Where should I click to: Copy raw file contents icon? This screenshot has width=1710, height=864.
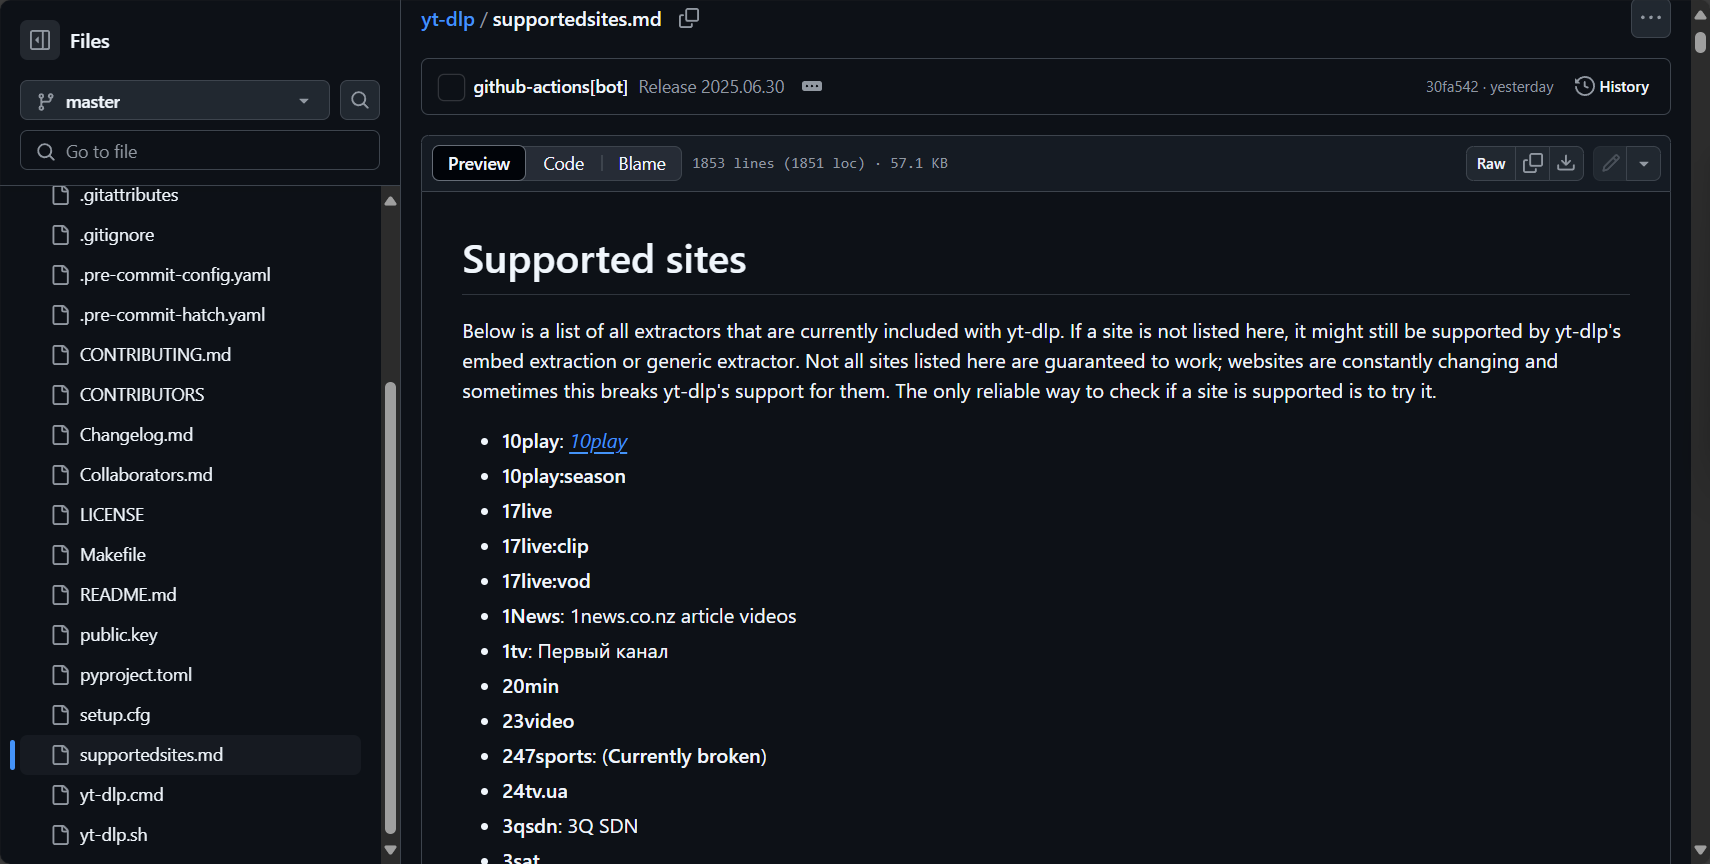pos(1533,163)
